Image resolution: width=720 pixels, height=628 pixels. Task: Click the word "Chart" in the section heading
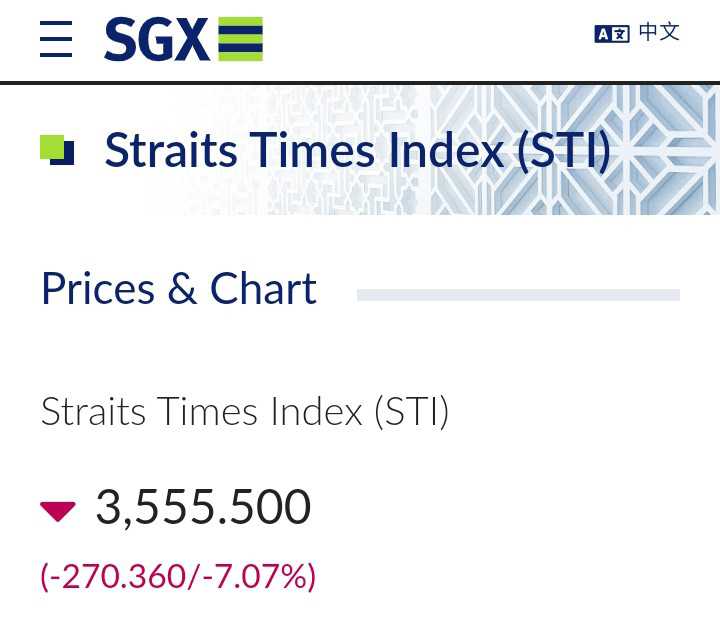(263, 290)
